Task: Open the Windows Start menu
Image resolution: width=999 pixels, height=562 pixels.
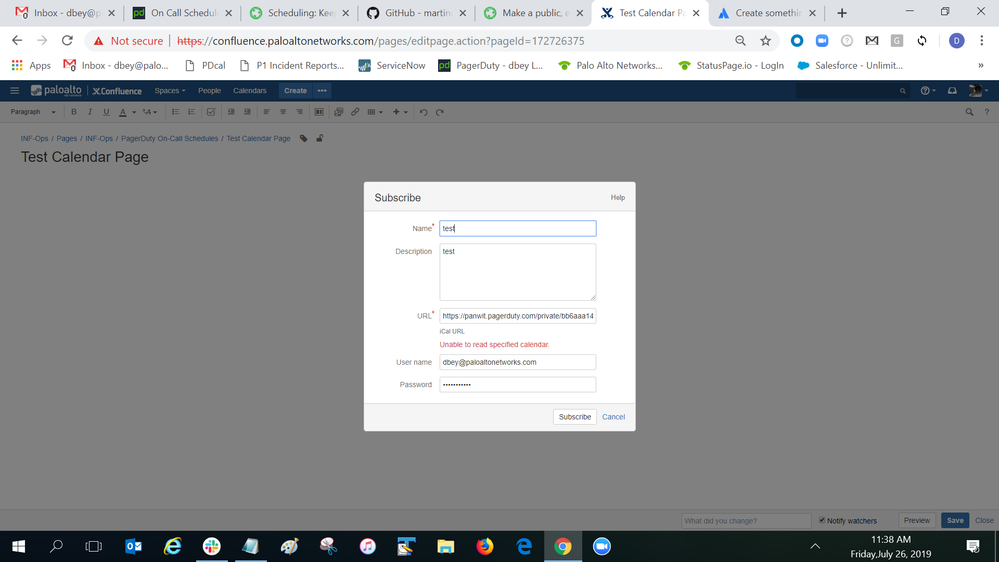Action: click(18, 546)
